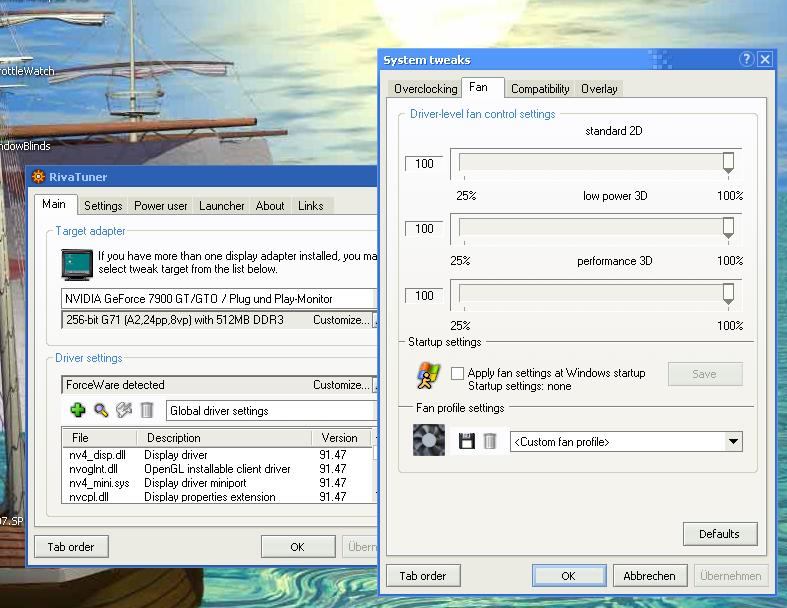Switch to the Overclocking tab
Image resolution: width=787 pixels, height=608 pixels.
(426, 89)
